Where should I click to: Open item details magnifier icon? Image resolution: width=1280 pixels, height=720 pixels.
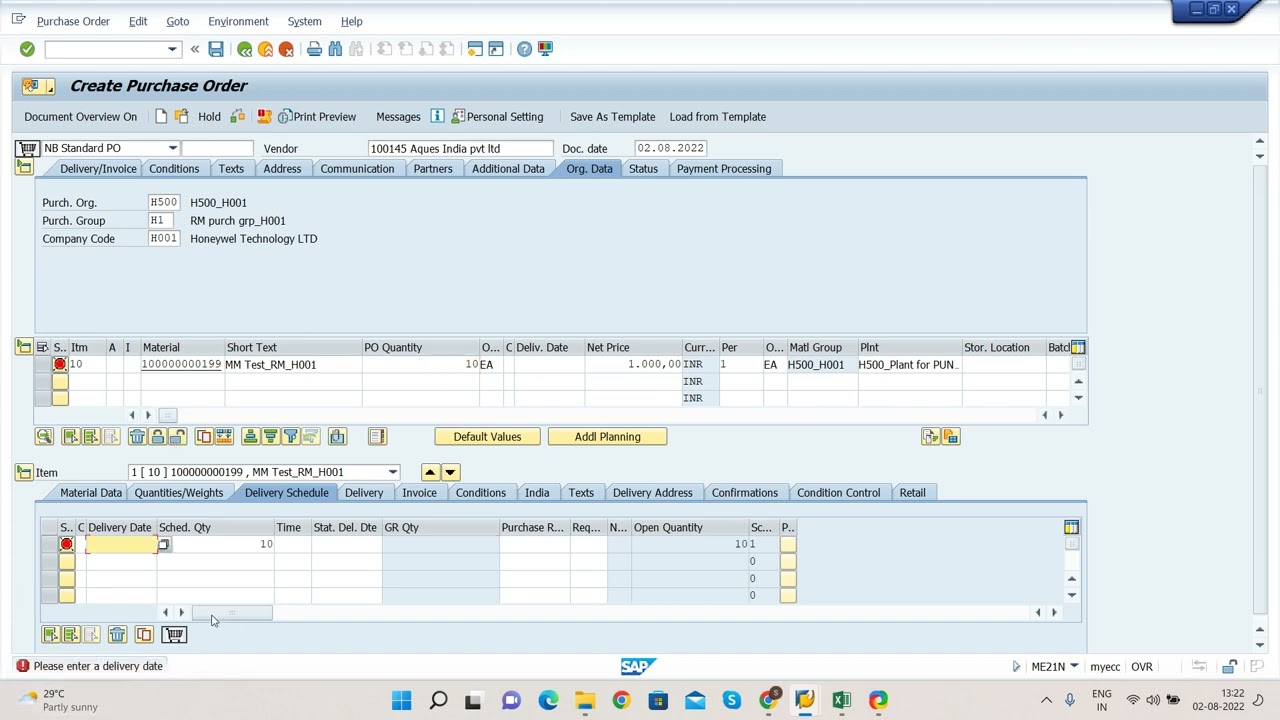pyautogui.click(x=44, y=437)
